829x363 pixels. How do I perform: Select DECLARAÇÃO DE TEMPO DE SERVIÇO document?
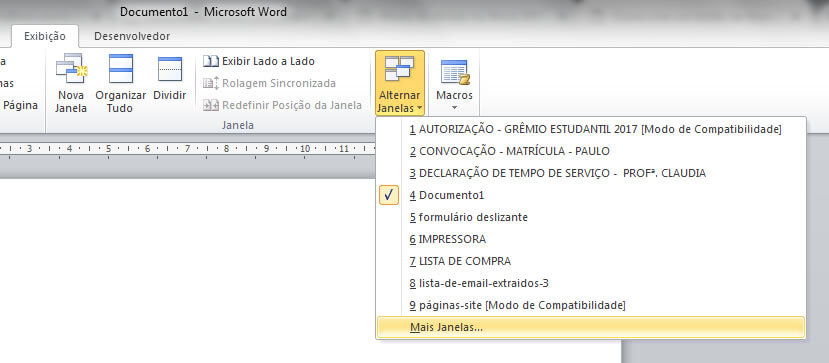(x=591, y=173)
